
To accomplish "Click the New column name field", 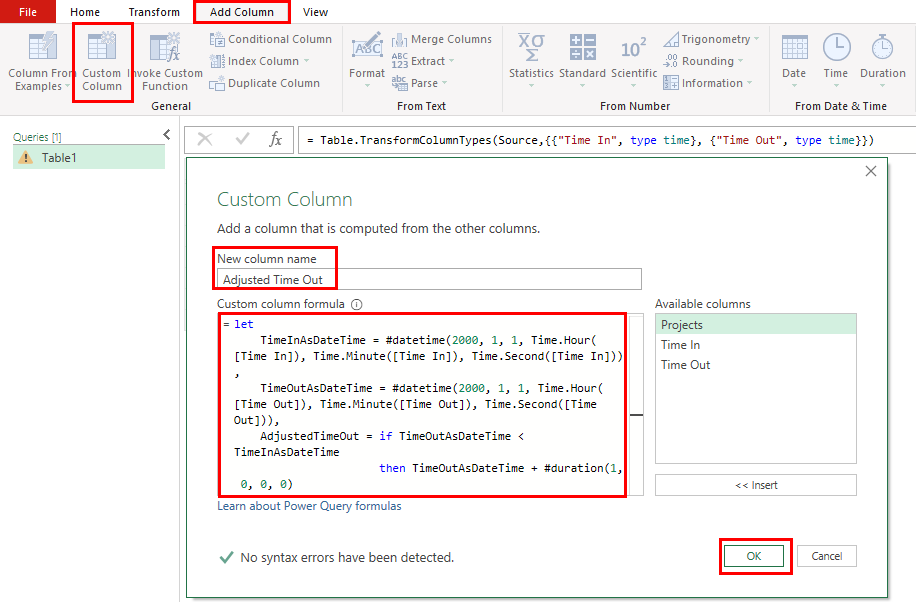I will point(429,279).
